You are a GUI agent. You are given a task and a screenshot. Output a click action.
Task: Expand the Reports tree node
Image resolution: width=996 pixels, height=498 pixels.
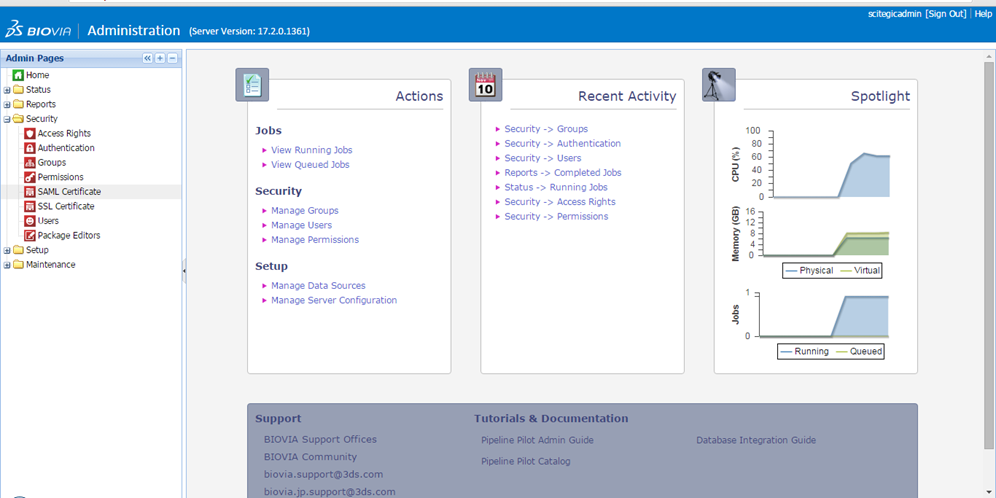pyautogui.click(x=7, y=104)
